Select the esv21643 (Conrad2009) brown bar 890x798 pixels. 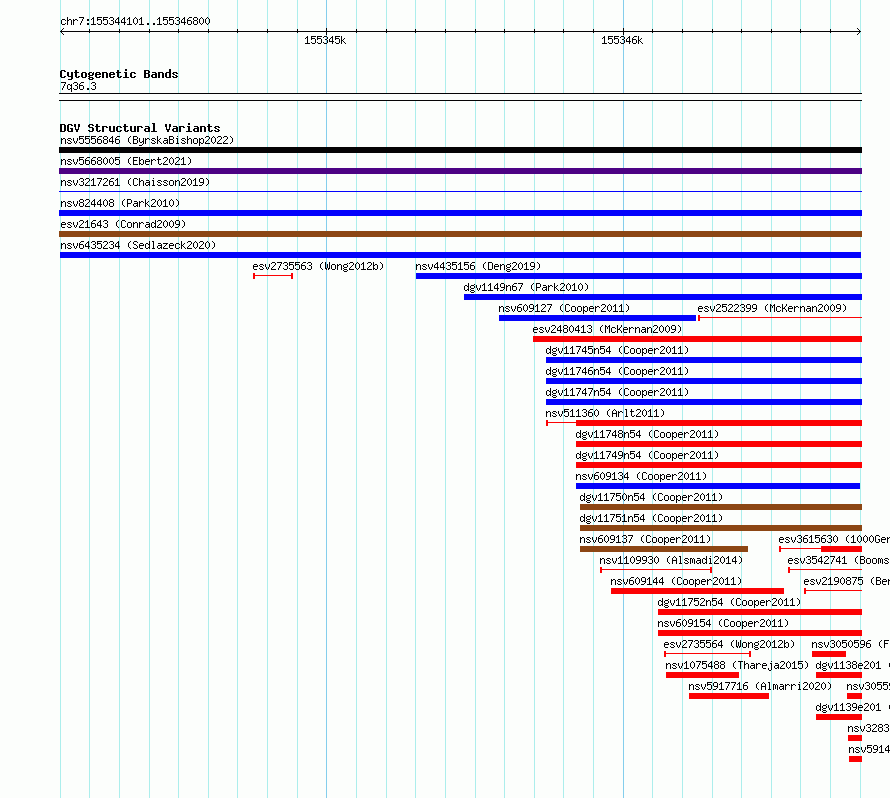[460, 234]
